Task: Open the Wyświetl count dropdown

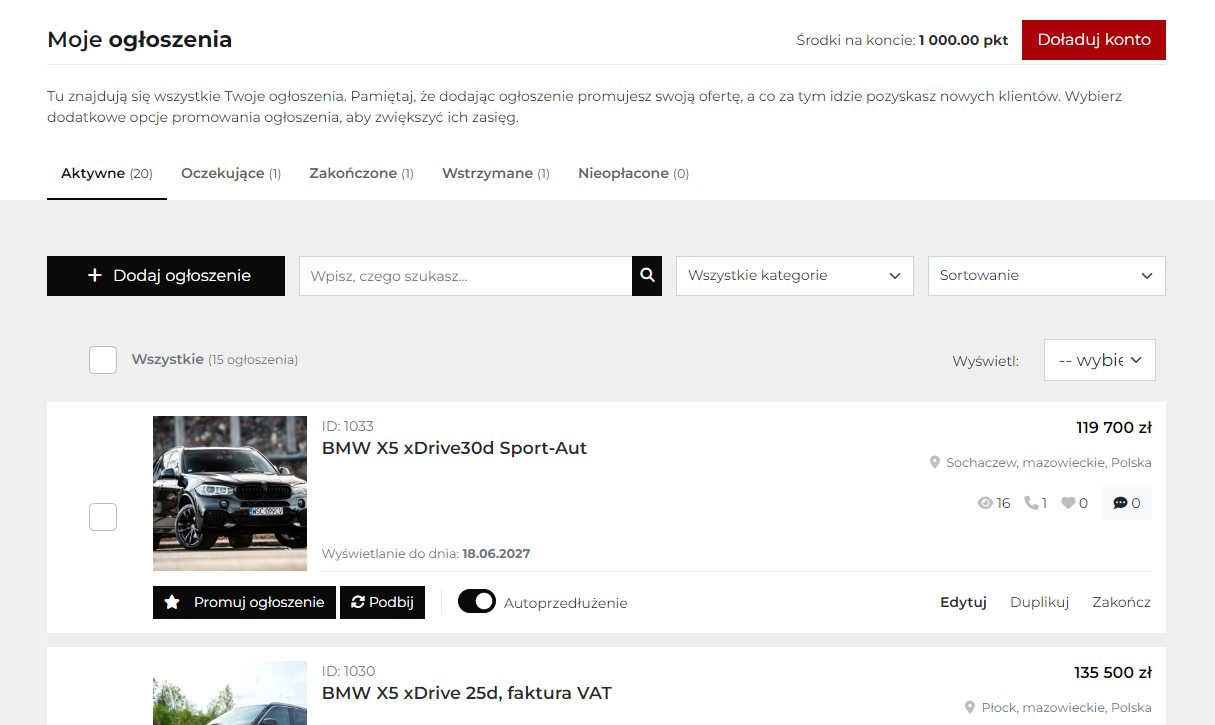Action: pos(1099,360)
